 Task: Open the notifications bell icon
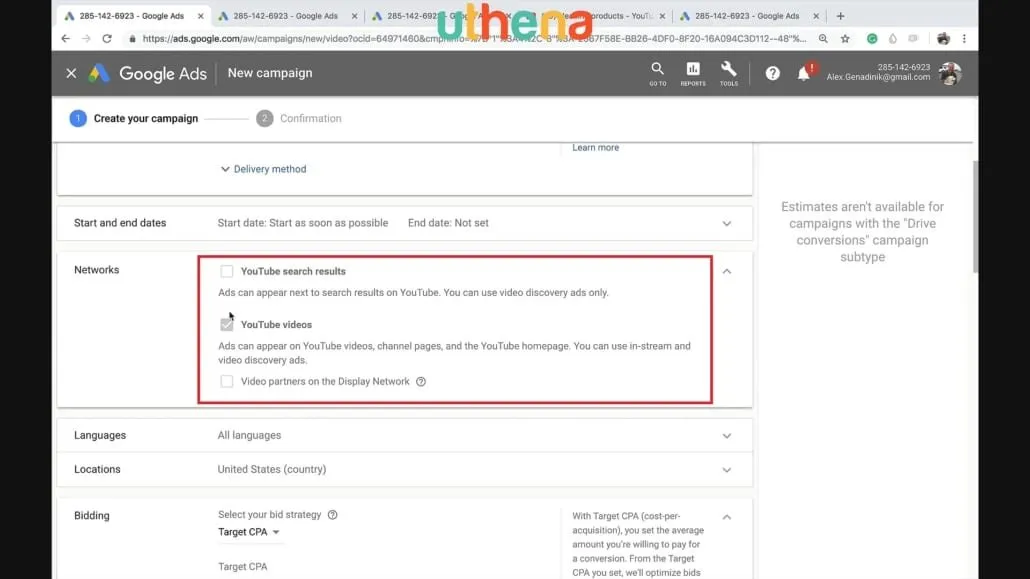[x=804, y=73]
